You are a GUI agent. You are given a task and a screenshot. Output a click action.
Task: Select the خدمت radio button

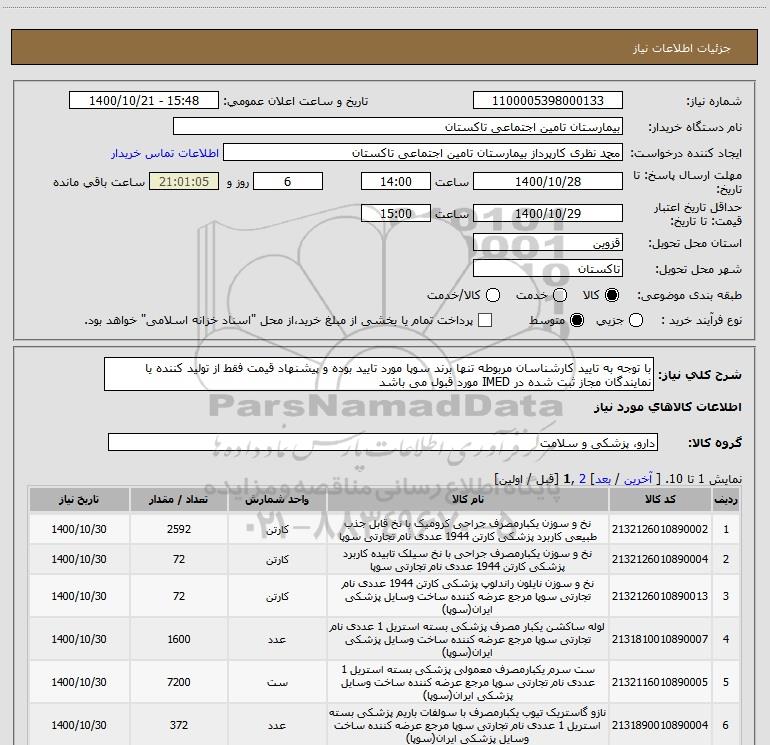(560, 295)
